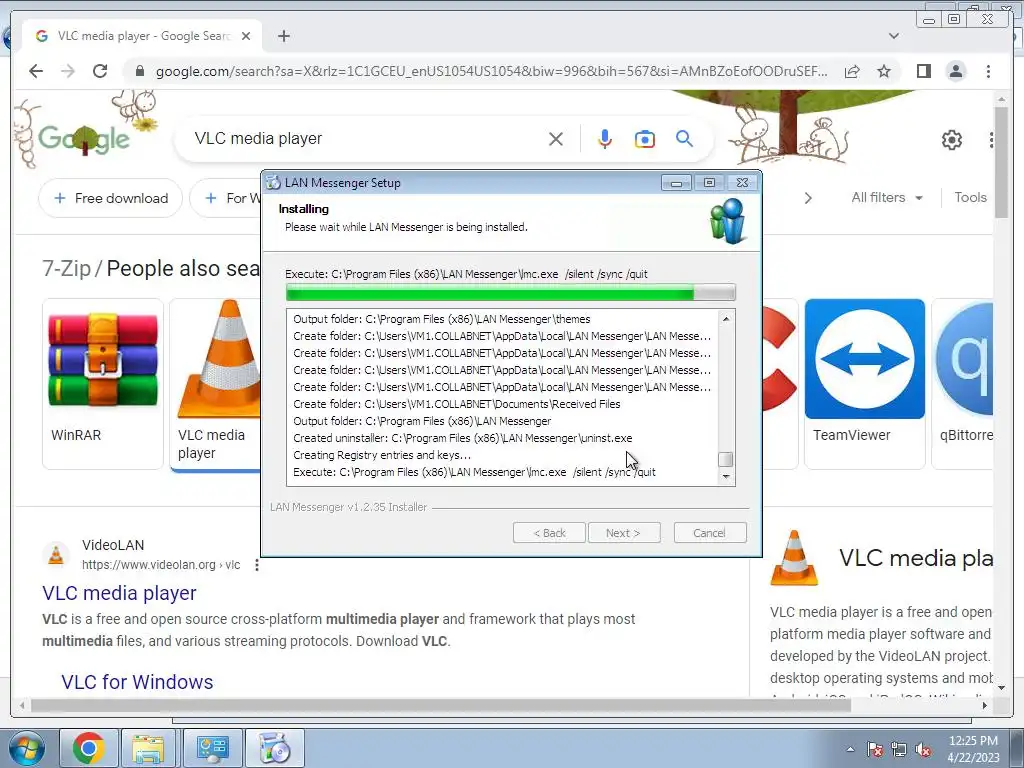Image resolution: width=1024 pixels, height=768 pixels.
Task: Open the search Tools option
Action: coord(970,197)
